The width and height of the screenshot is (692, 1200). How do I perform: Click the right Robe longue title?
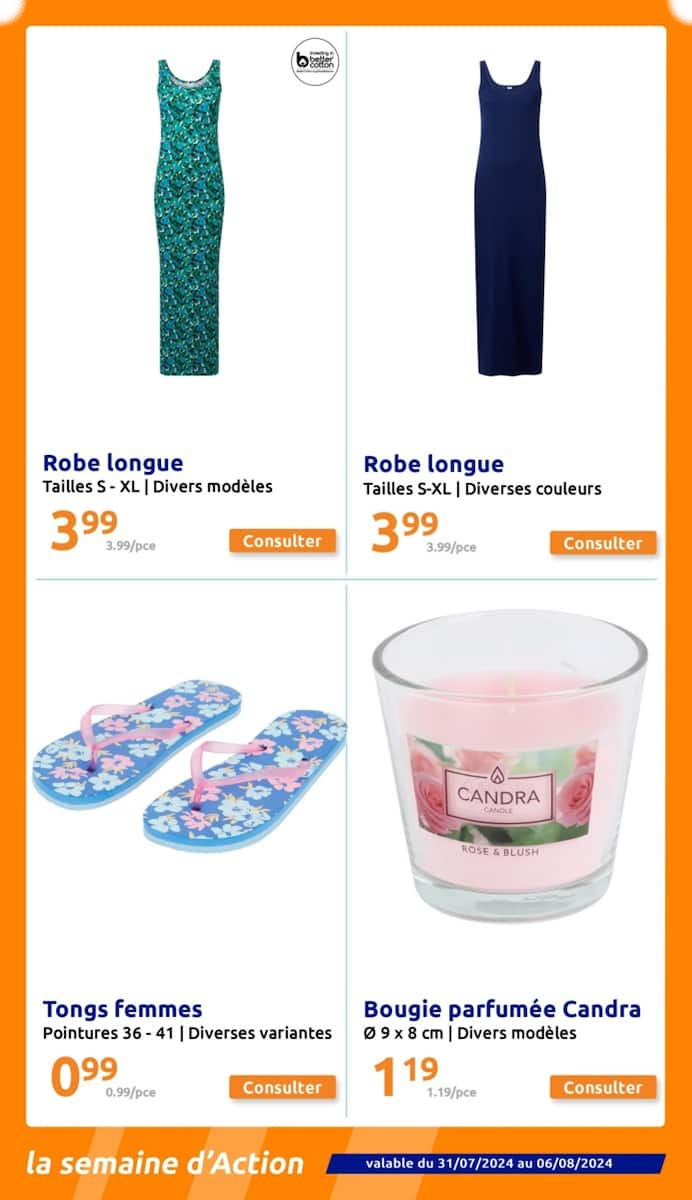[434, 464]
